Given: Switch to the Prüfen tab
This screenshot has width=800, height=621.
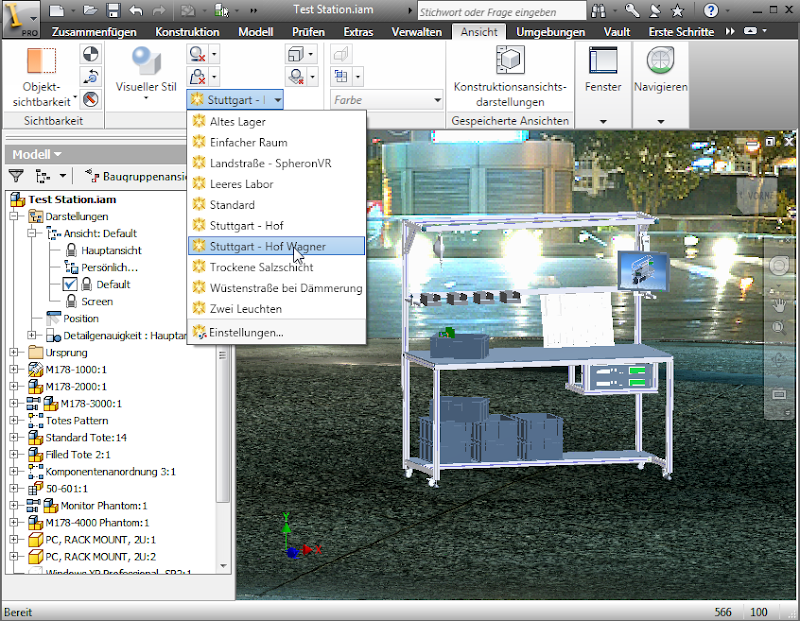Looking at the screenshot, I should pyautogui.click(x=308, y=32).
